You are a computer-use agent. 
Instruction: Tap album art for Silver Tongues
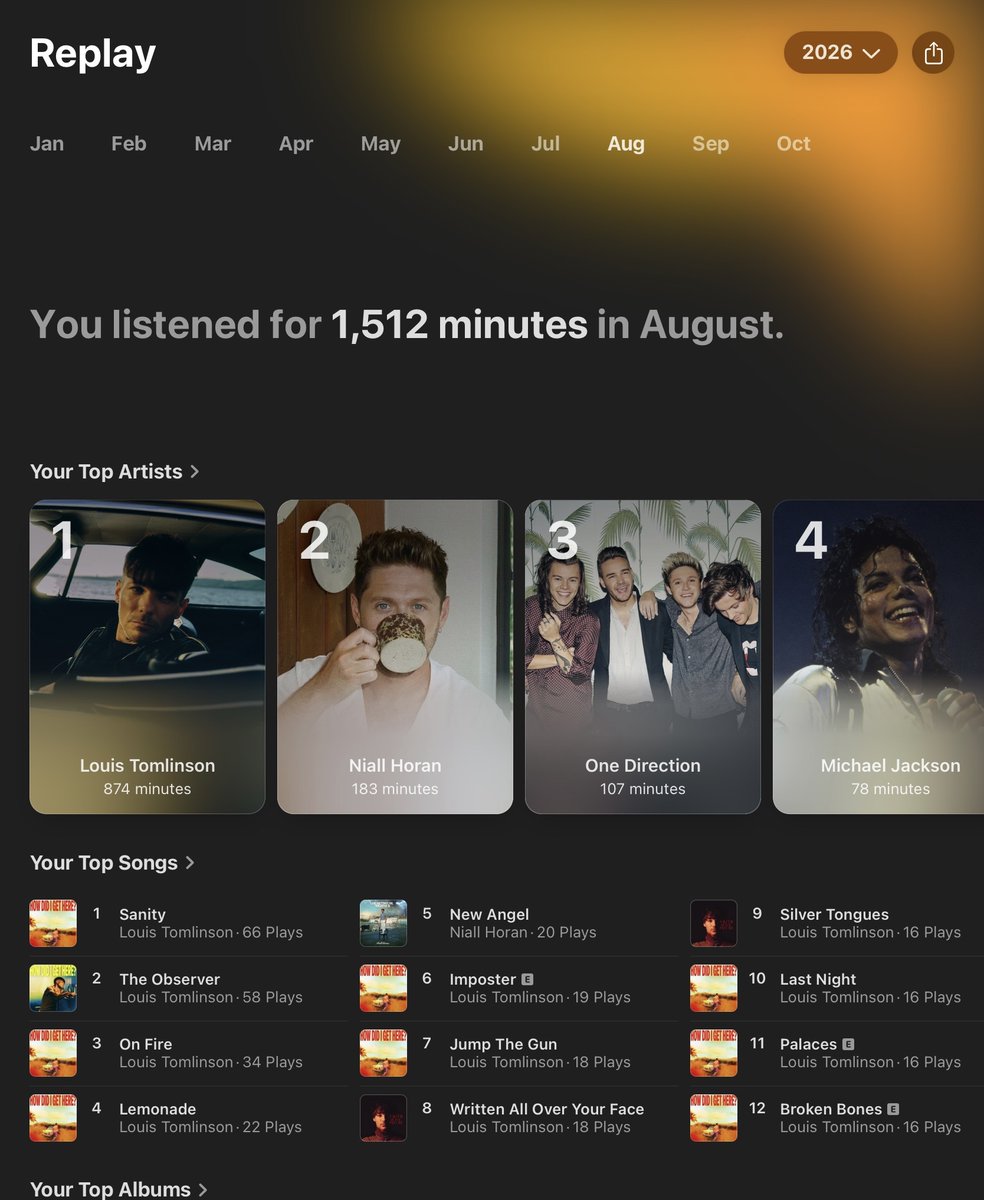714,923
